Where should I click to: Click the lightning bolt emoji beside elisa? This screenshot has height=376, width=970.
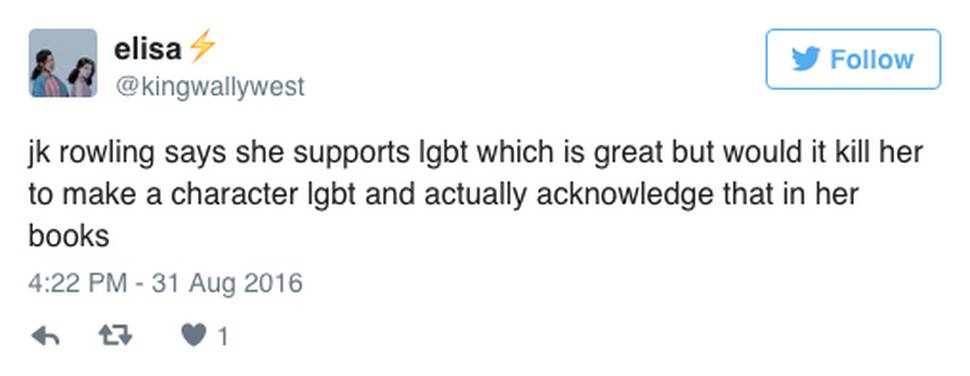pyautogui.click(x=202, y=46)
